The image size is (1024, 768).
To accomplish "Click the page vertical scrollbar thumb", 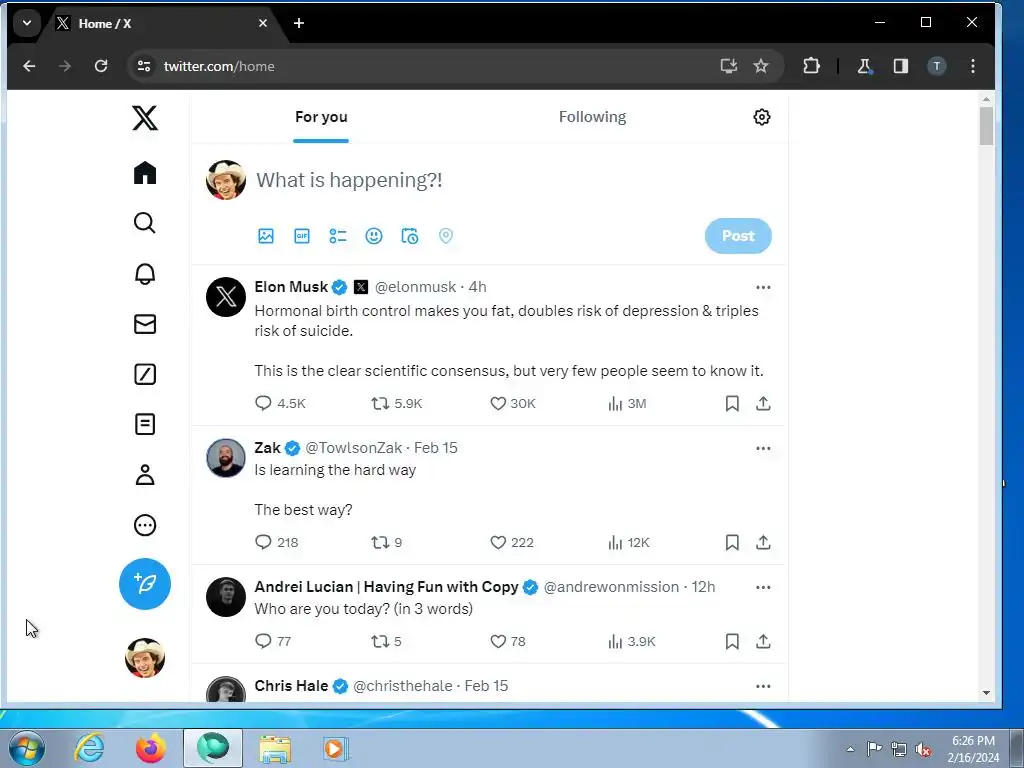I will [x=986, y=126].
